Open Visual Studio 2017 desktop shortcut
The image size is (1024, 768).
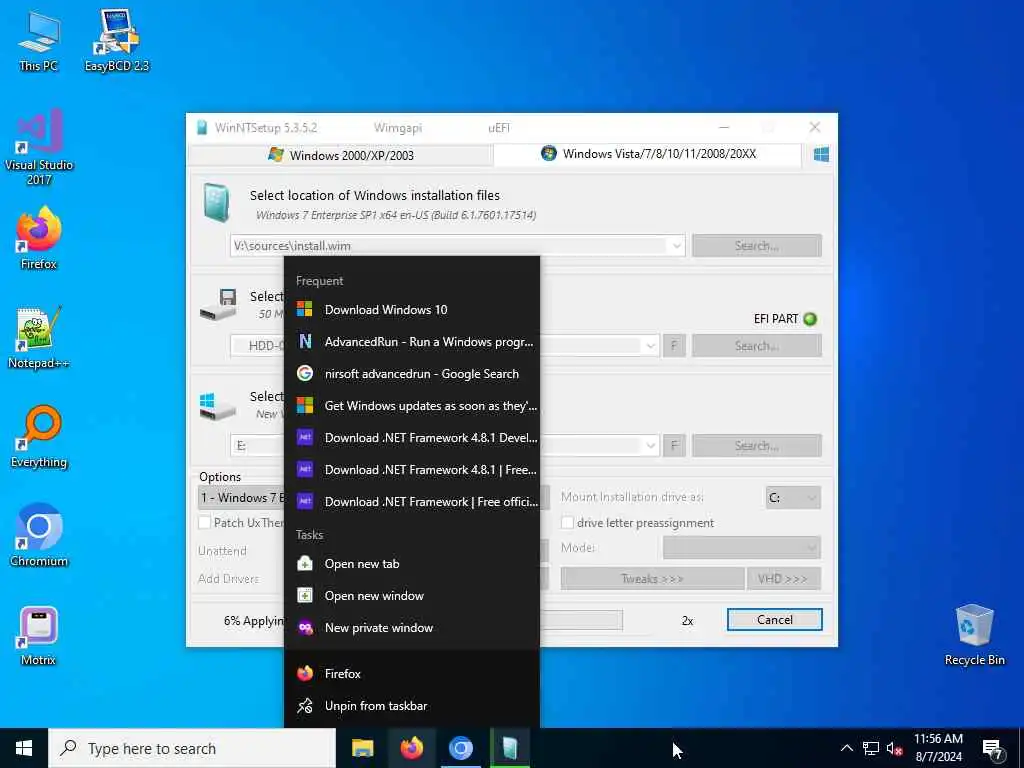pyautogui.click(x=39, y=147)
